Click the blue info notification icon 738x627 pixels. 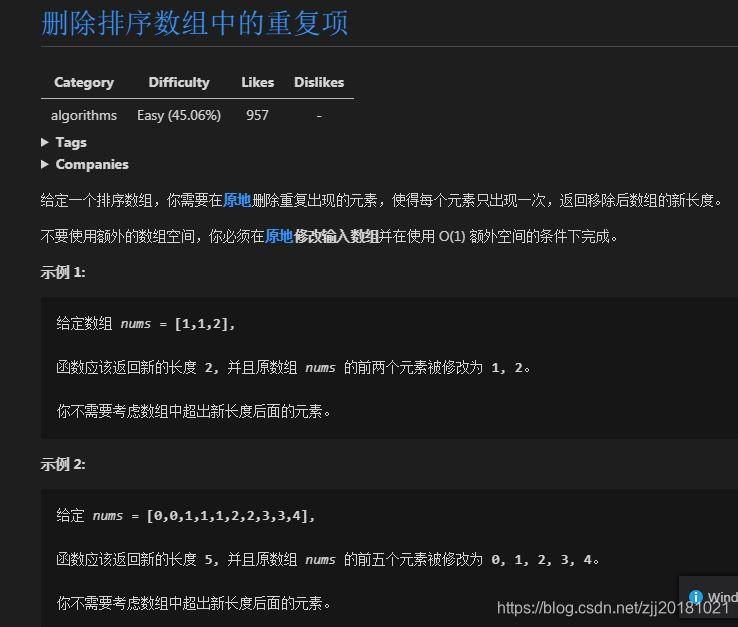[696, 596]
